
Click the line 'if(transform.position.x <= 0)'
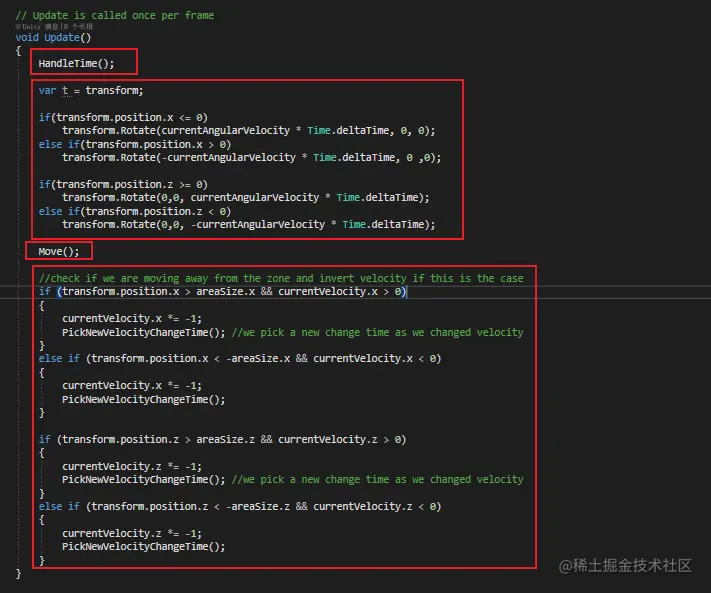[123, 118]
